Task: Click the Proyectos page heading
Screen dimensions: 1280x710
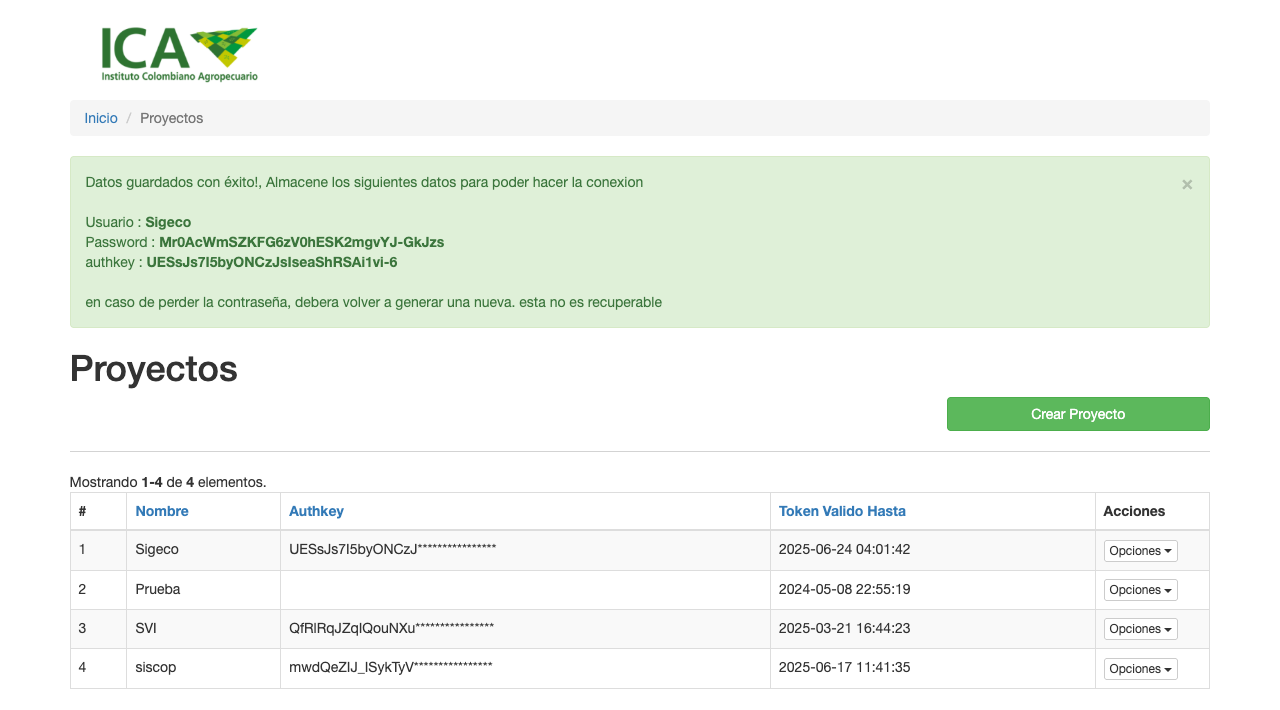Action: (154, 369)
